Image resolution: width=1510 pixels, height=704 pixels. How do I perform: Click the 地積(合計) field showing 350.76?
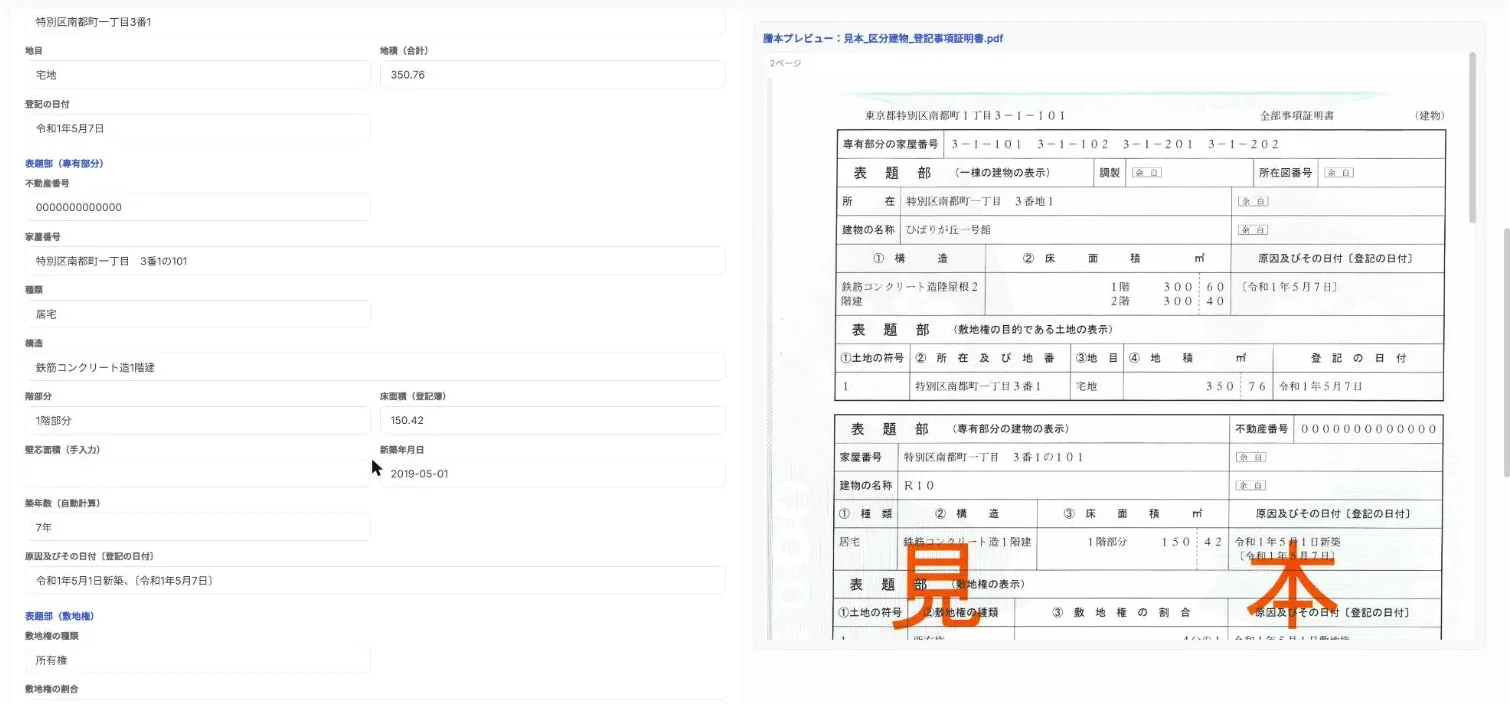(x=552, y=74)
